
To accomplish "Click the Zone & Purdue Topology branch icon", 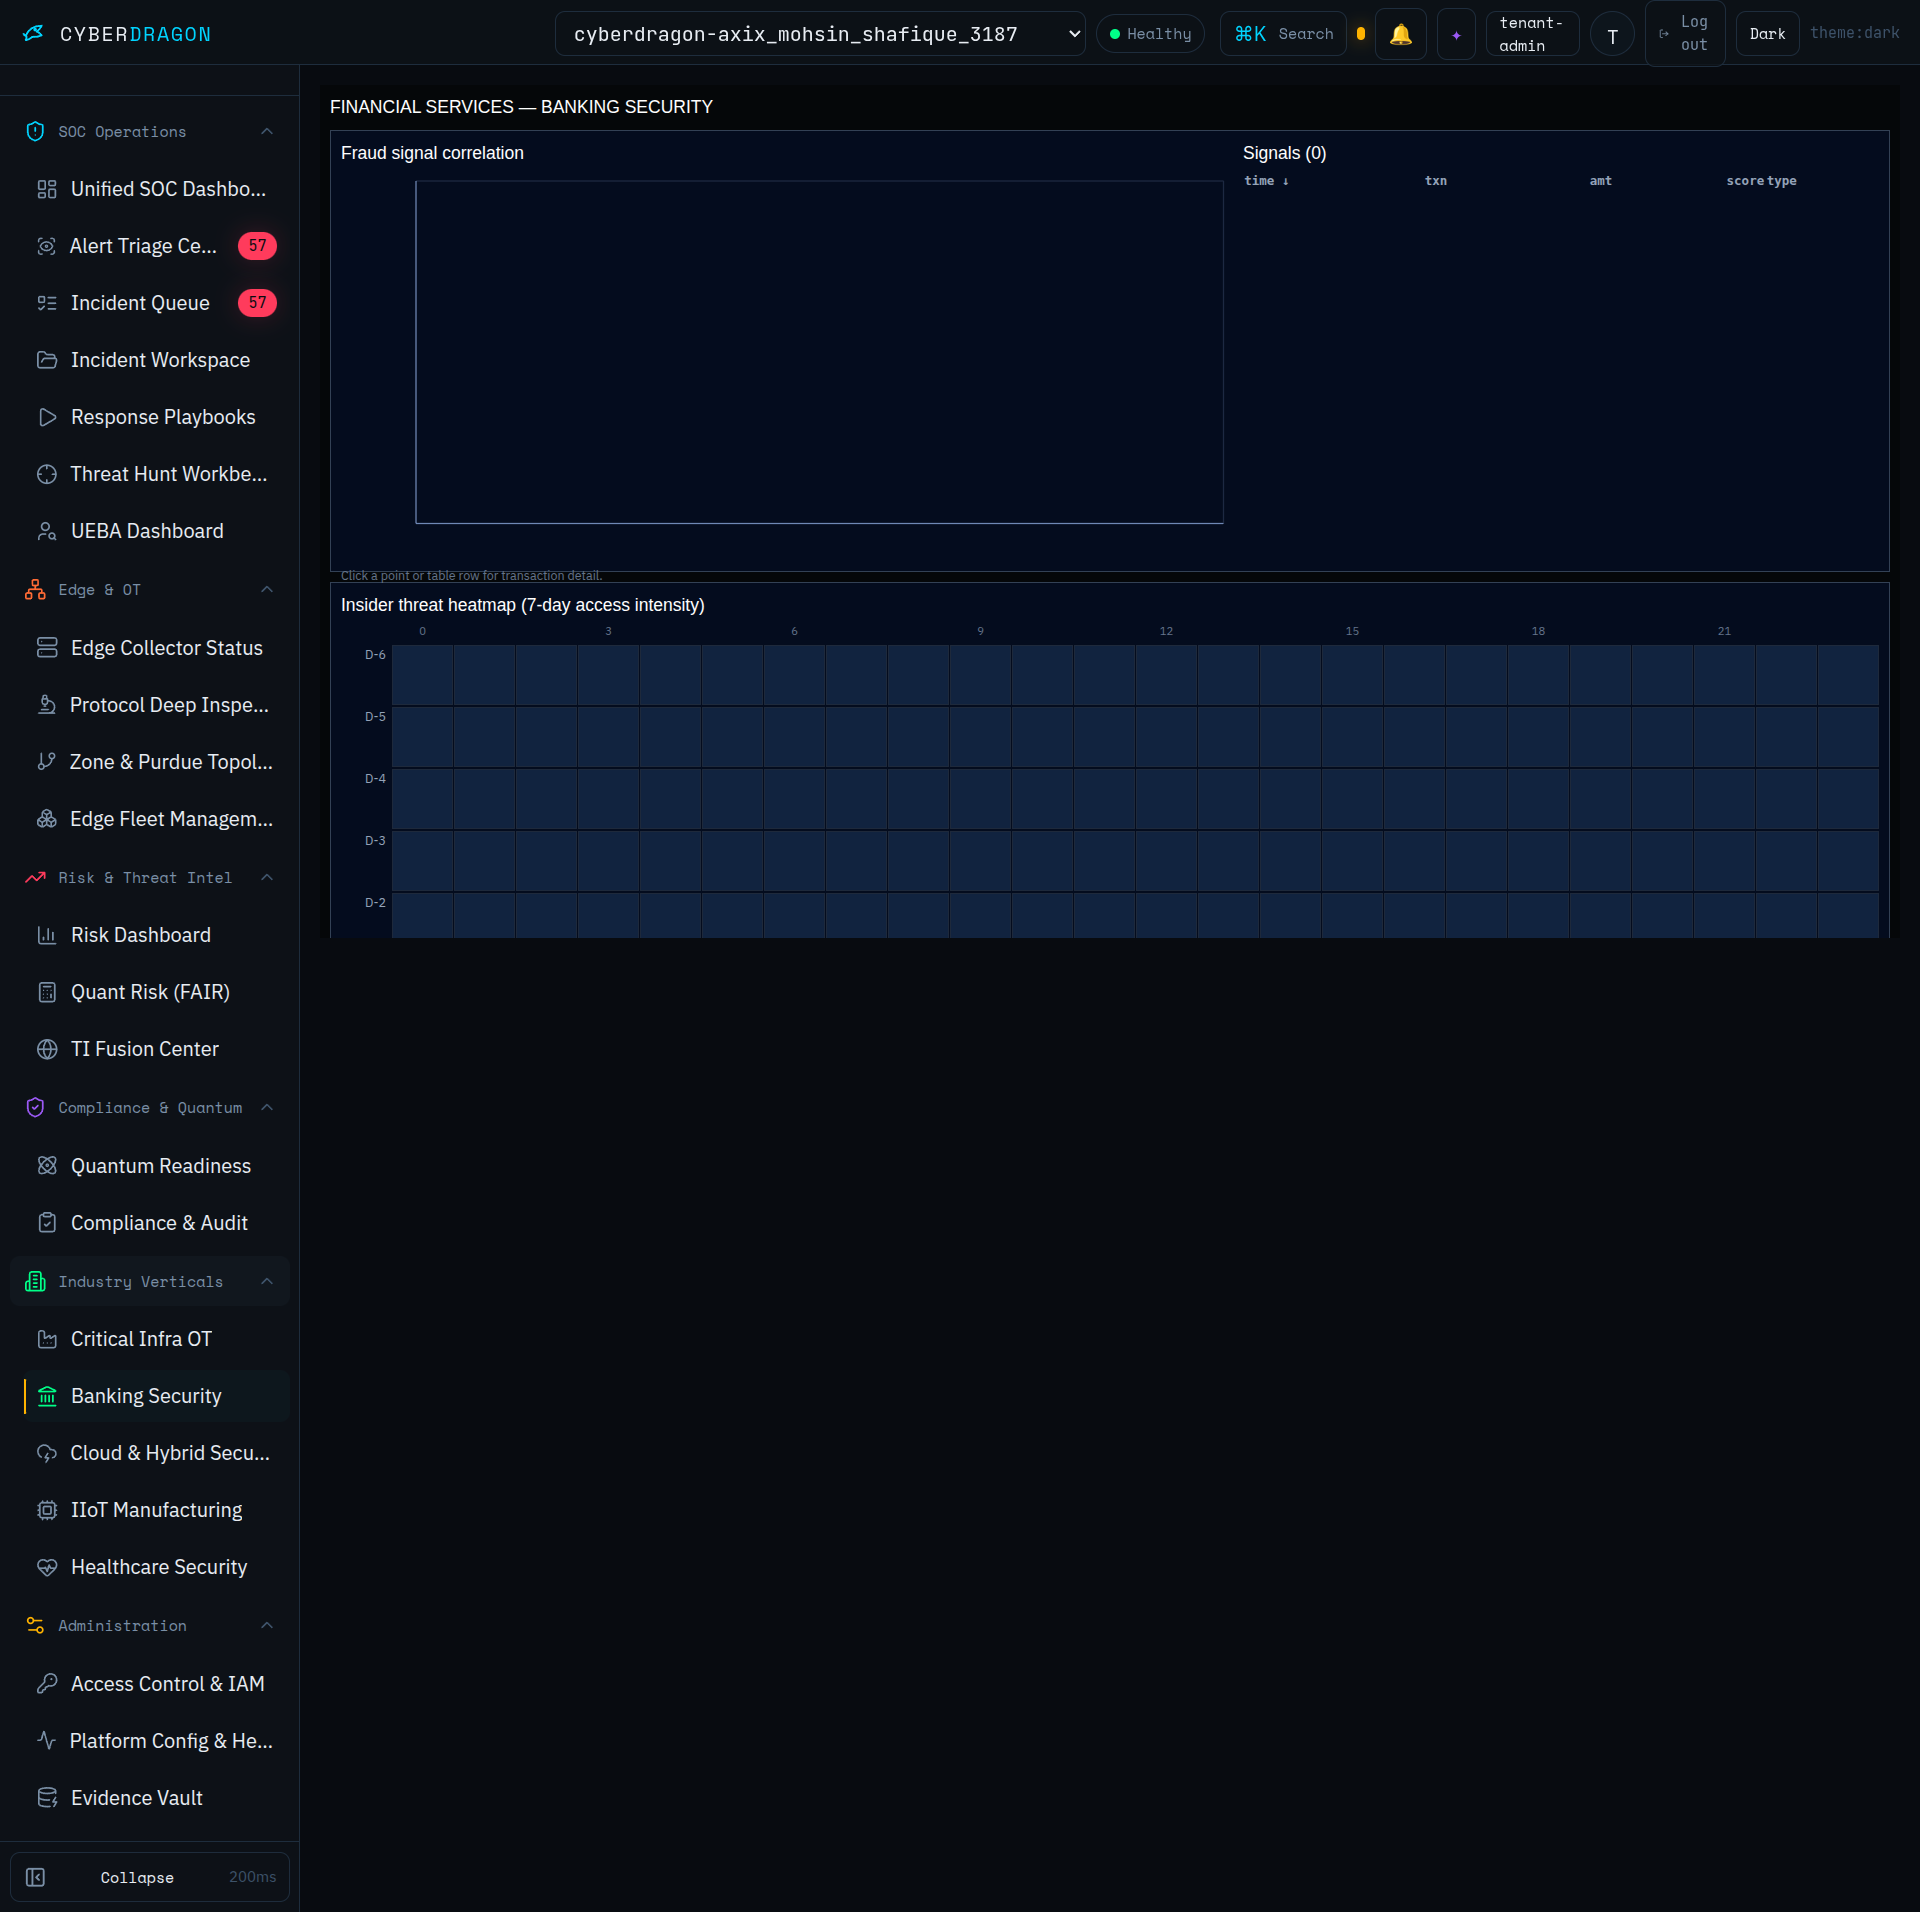I will point(47,762).
